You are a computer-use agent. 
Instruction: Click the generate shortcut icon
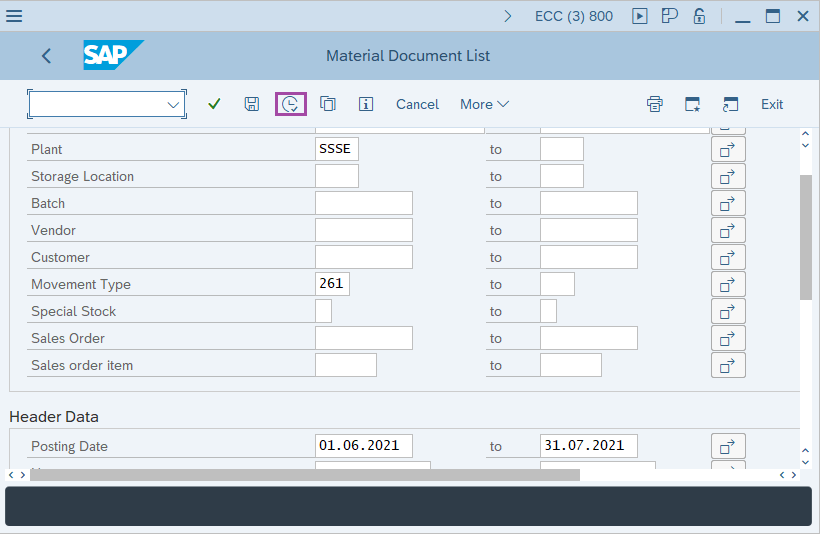(x=730, y=104)
